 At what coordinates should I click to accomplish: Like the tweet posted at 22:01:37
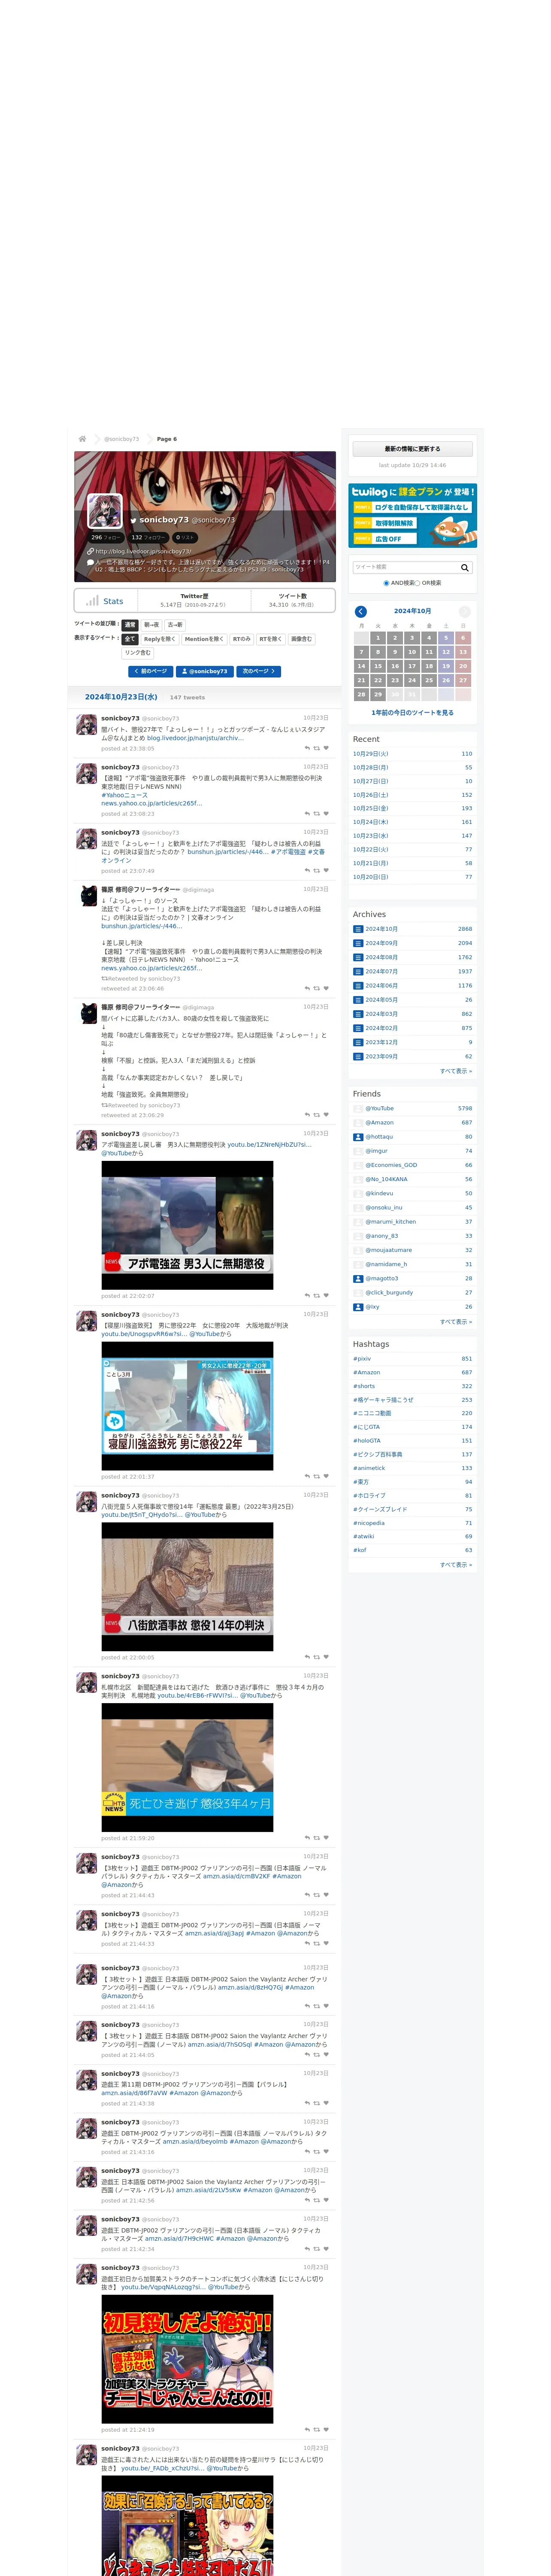tap(326, 1477)
